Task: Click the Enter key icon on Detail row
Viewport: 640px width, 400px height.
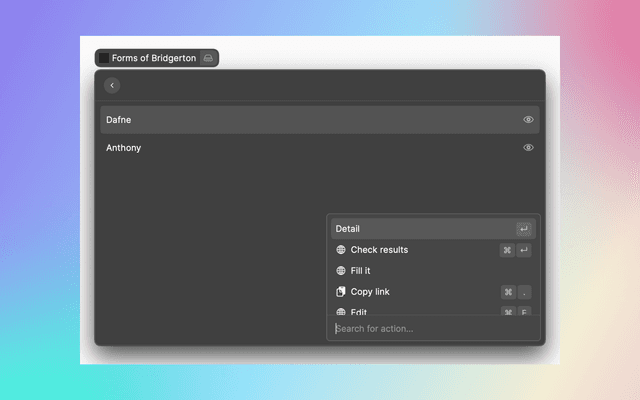Action: [x=523, y=229]
